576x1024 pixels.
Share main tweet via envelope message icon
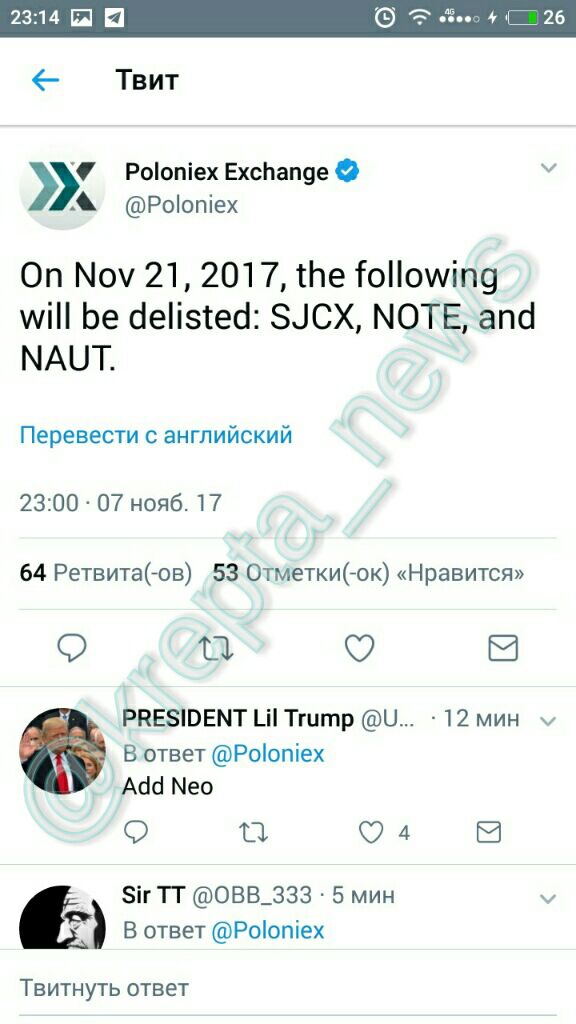503,648
